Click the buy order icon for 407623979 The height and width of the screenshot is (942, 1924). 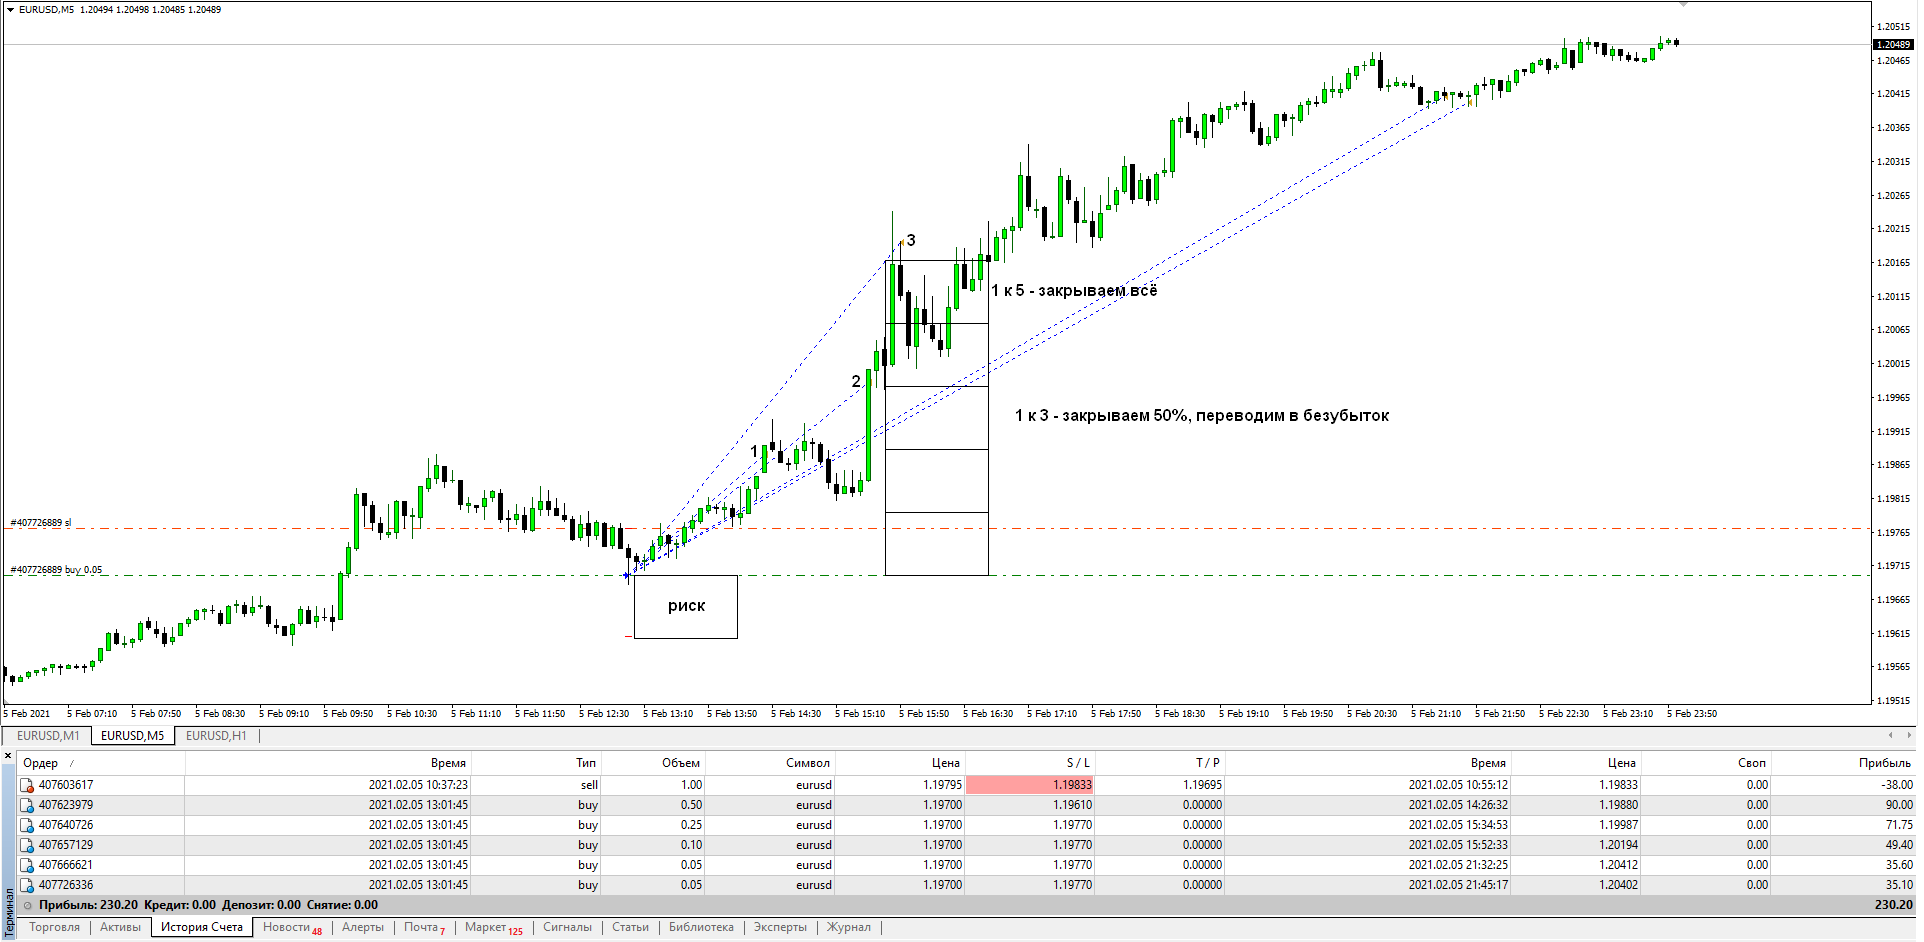[28, 806]
